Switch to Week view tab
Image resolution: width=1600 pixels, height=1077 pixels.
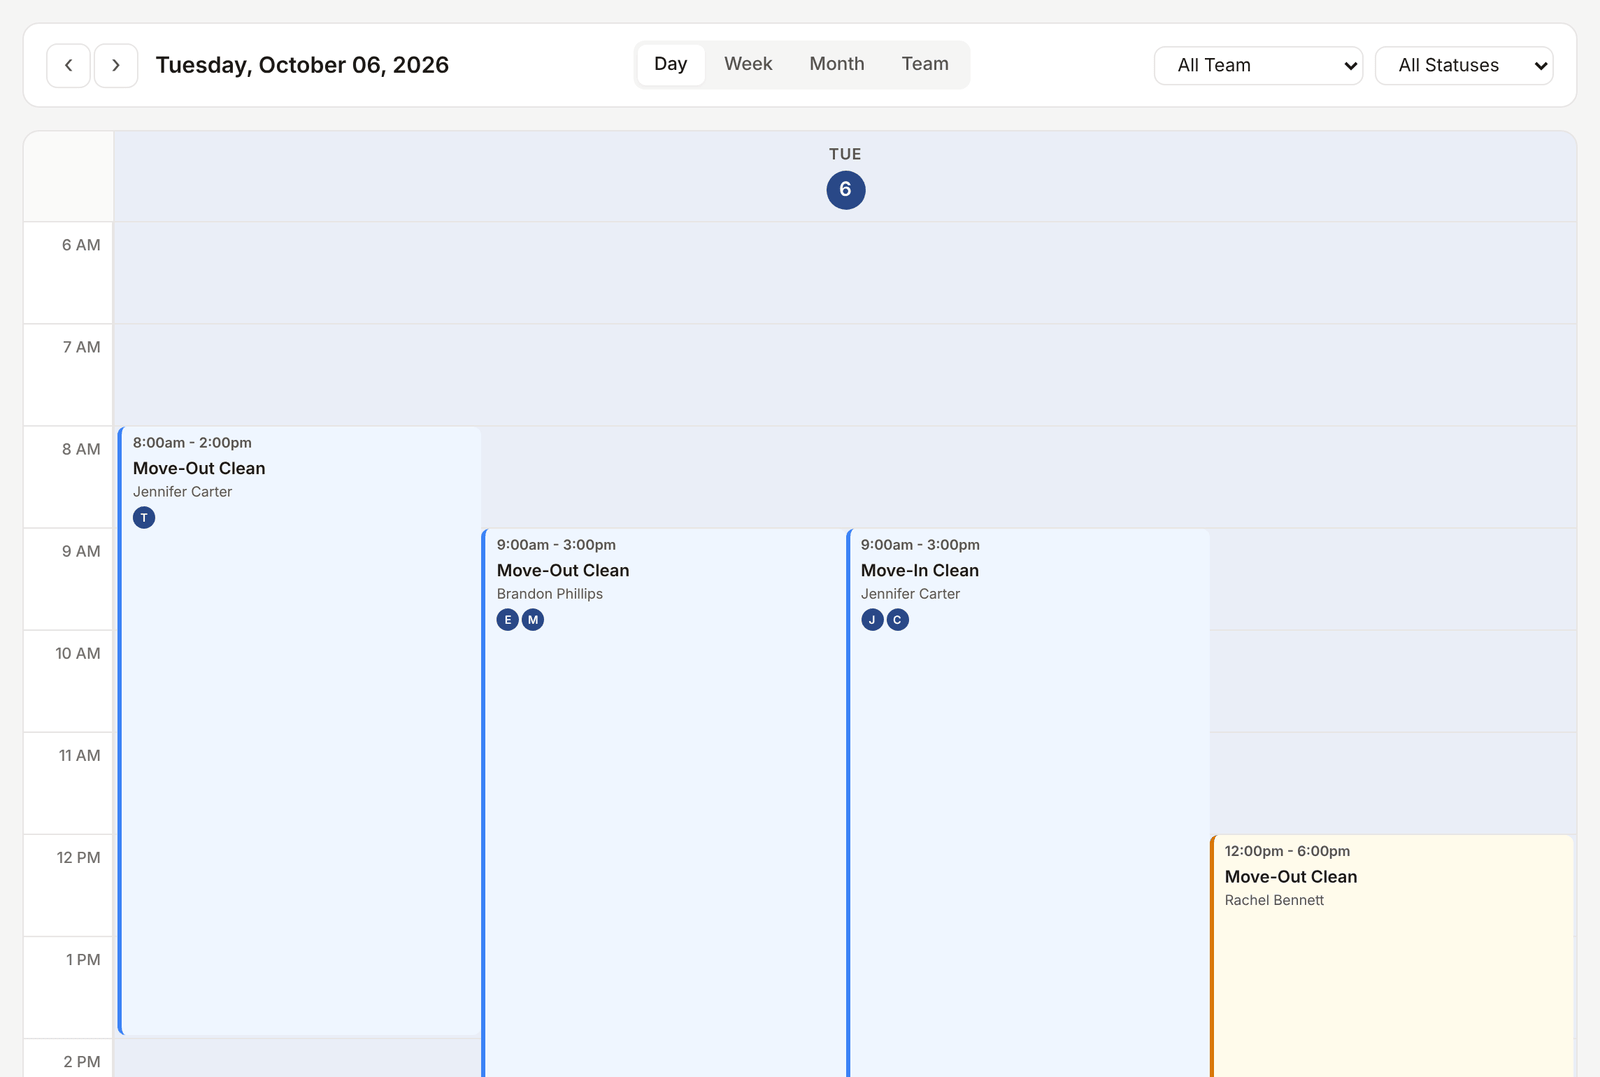tap(748, 64)
